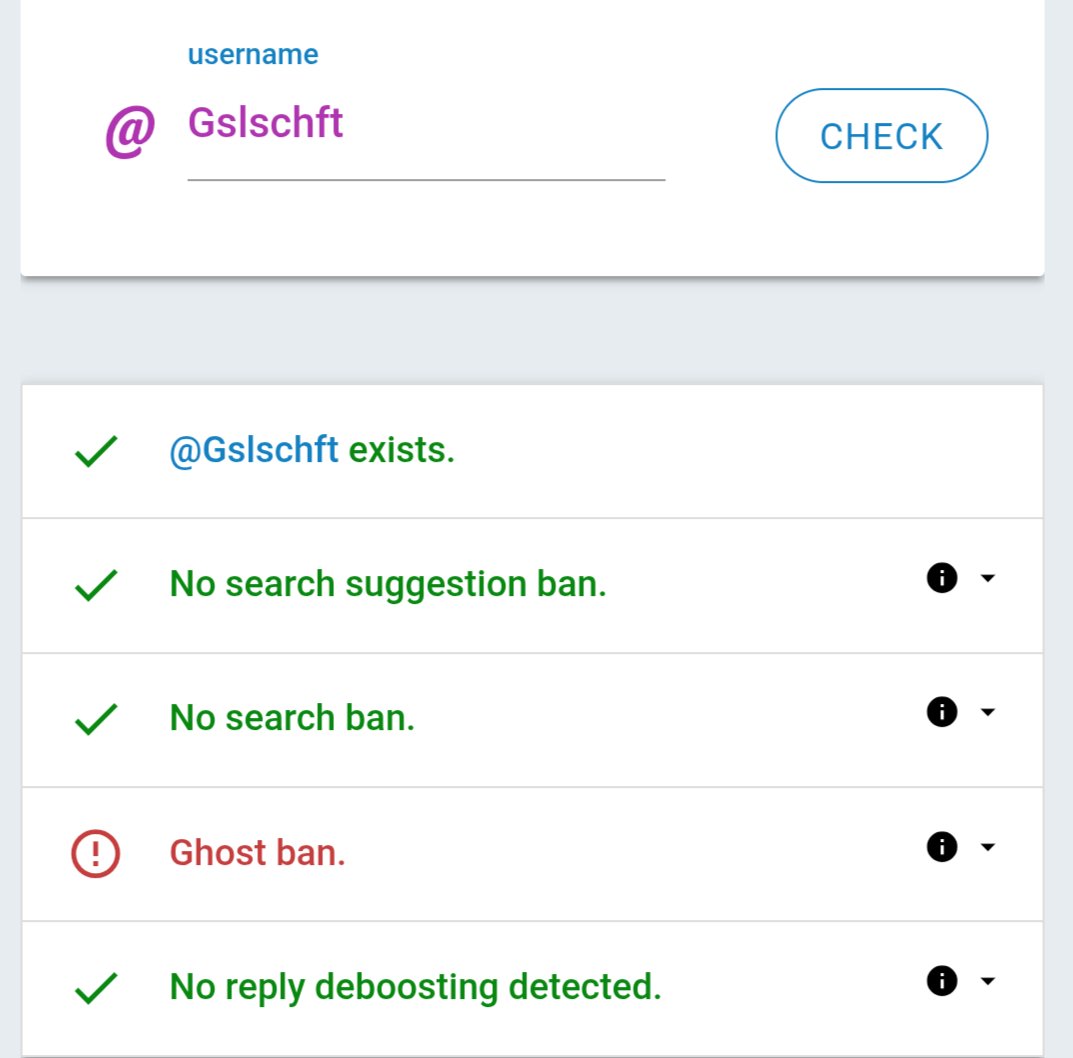
Task: Click checkmark beside No reply deboosting detected
Action: 96,989
